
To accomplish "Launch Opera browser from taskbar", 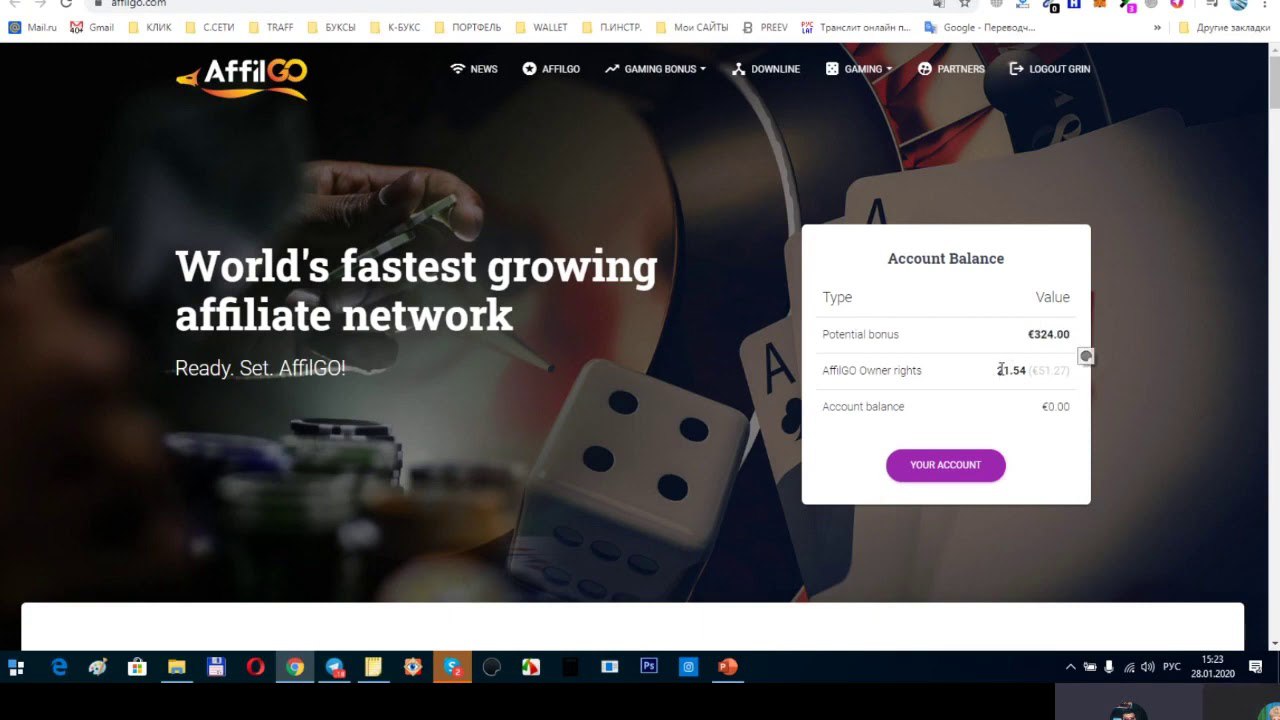I will [x=255, y=666].
